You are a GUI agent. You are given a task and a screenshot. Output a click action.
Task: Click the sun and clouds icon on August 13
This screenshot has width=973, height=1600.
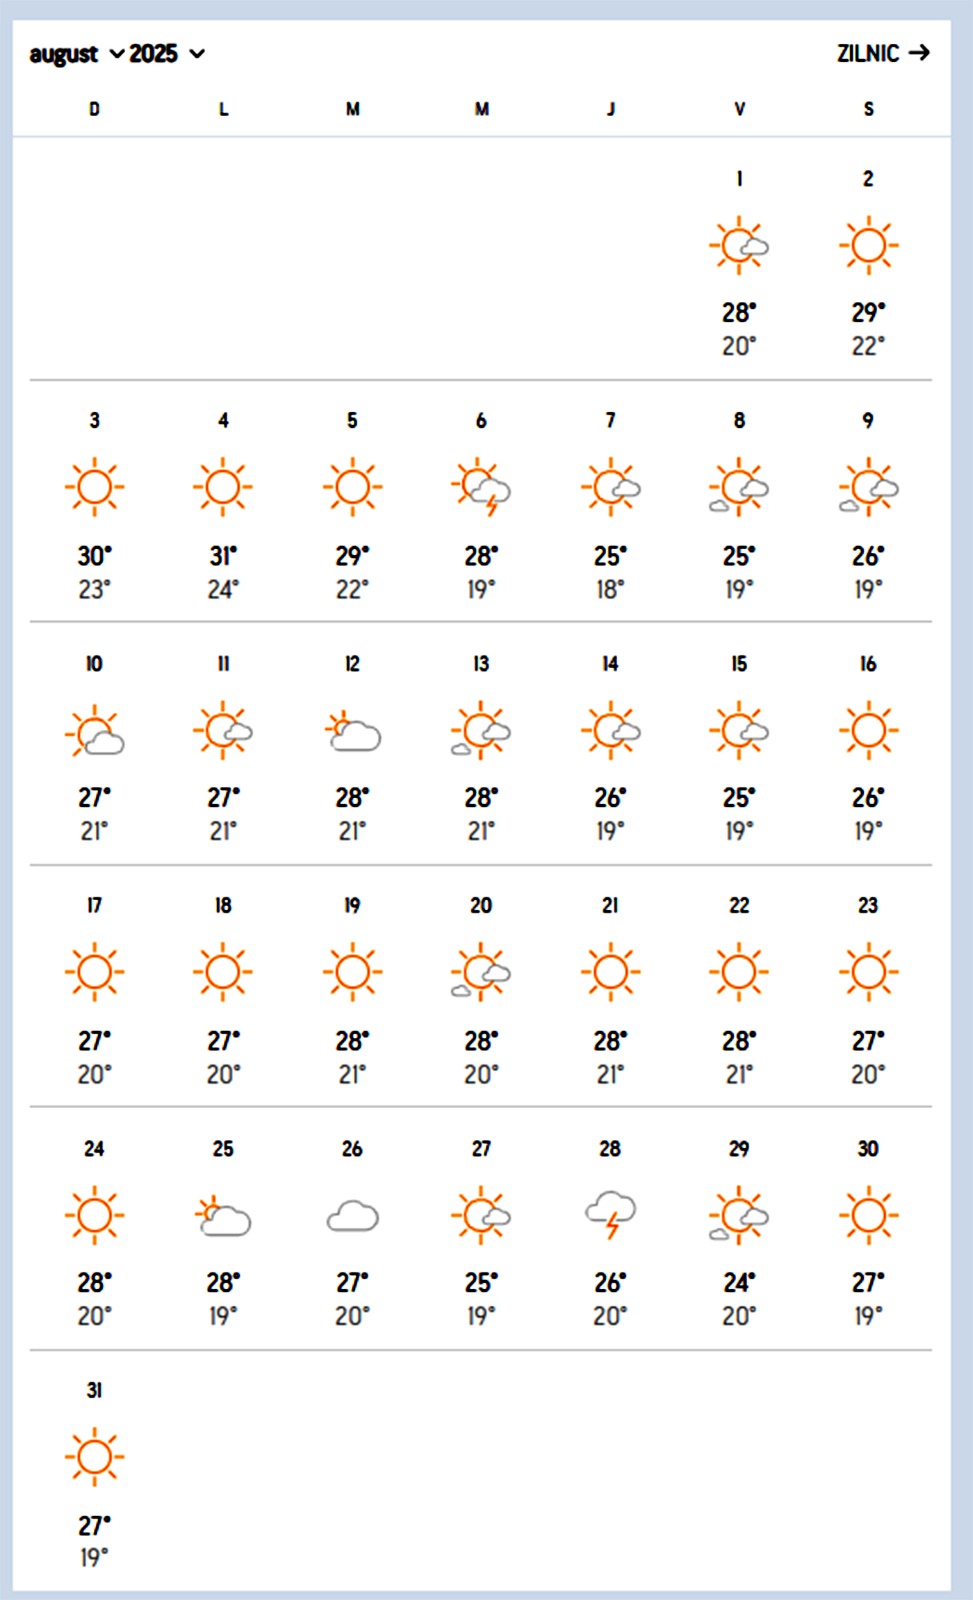pyautogui.click(x=481, y=731)
